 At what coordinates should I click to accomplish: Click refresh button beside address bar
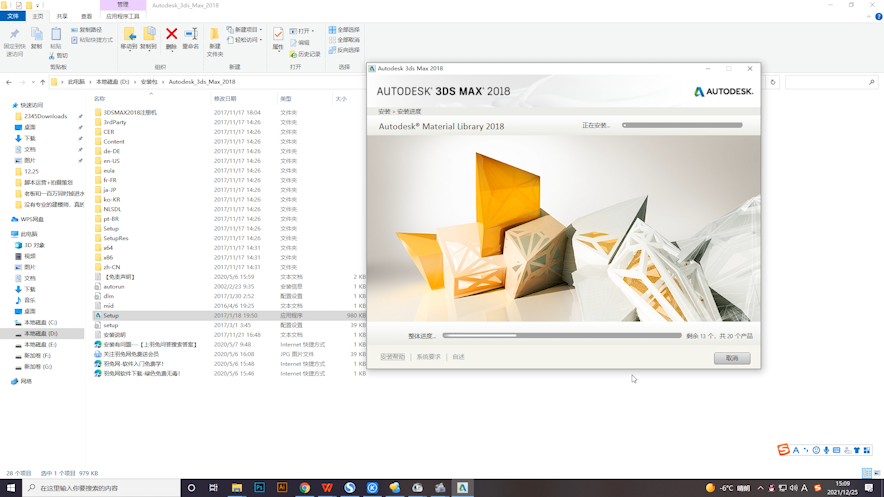tap(773, 82)
